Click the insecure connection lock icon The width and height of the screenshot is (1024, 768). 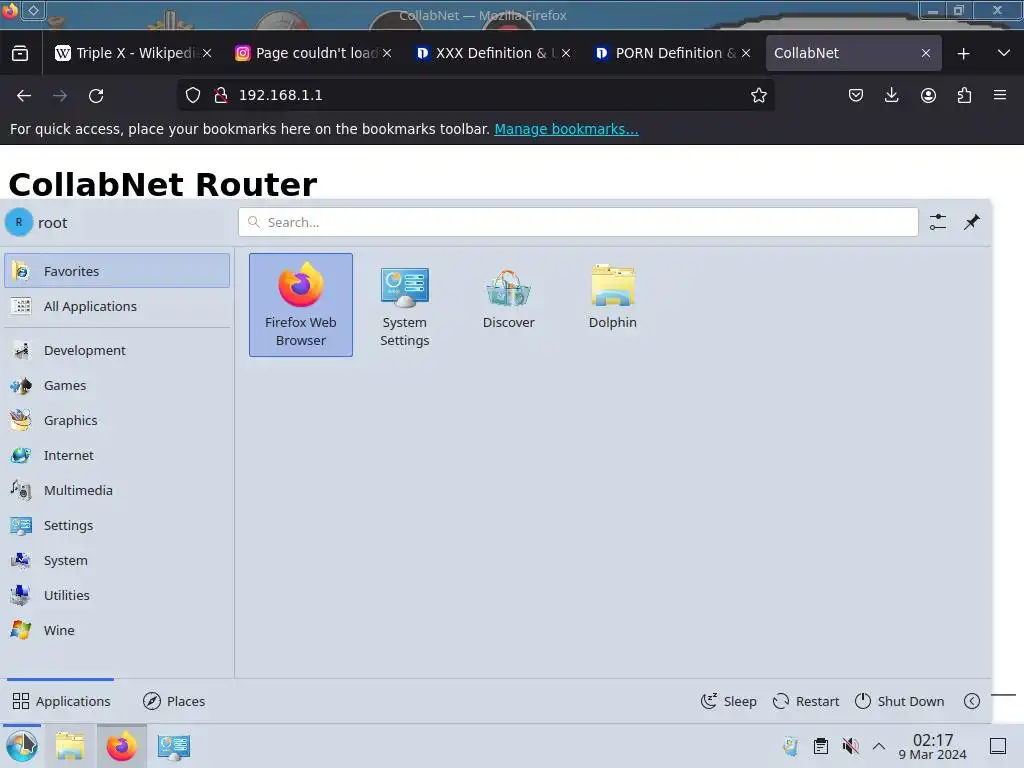pos(221,95)
